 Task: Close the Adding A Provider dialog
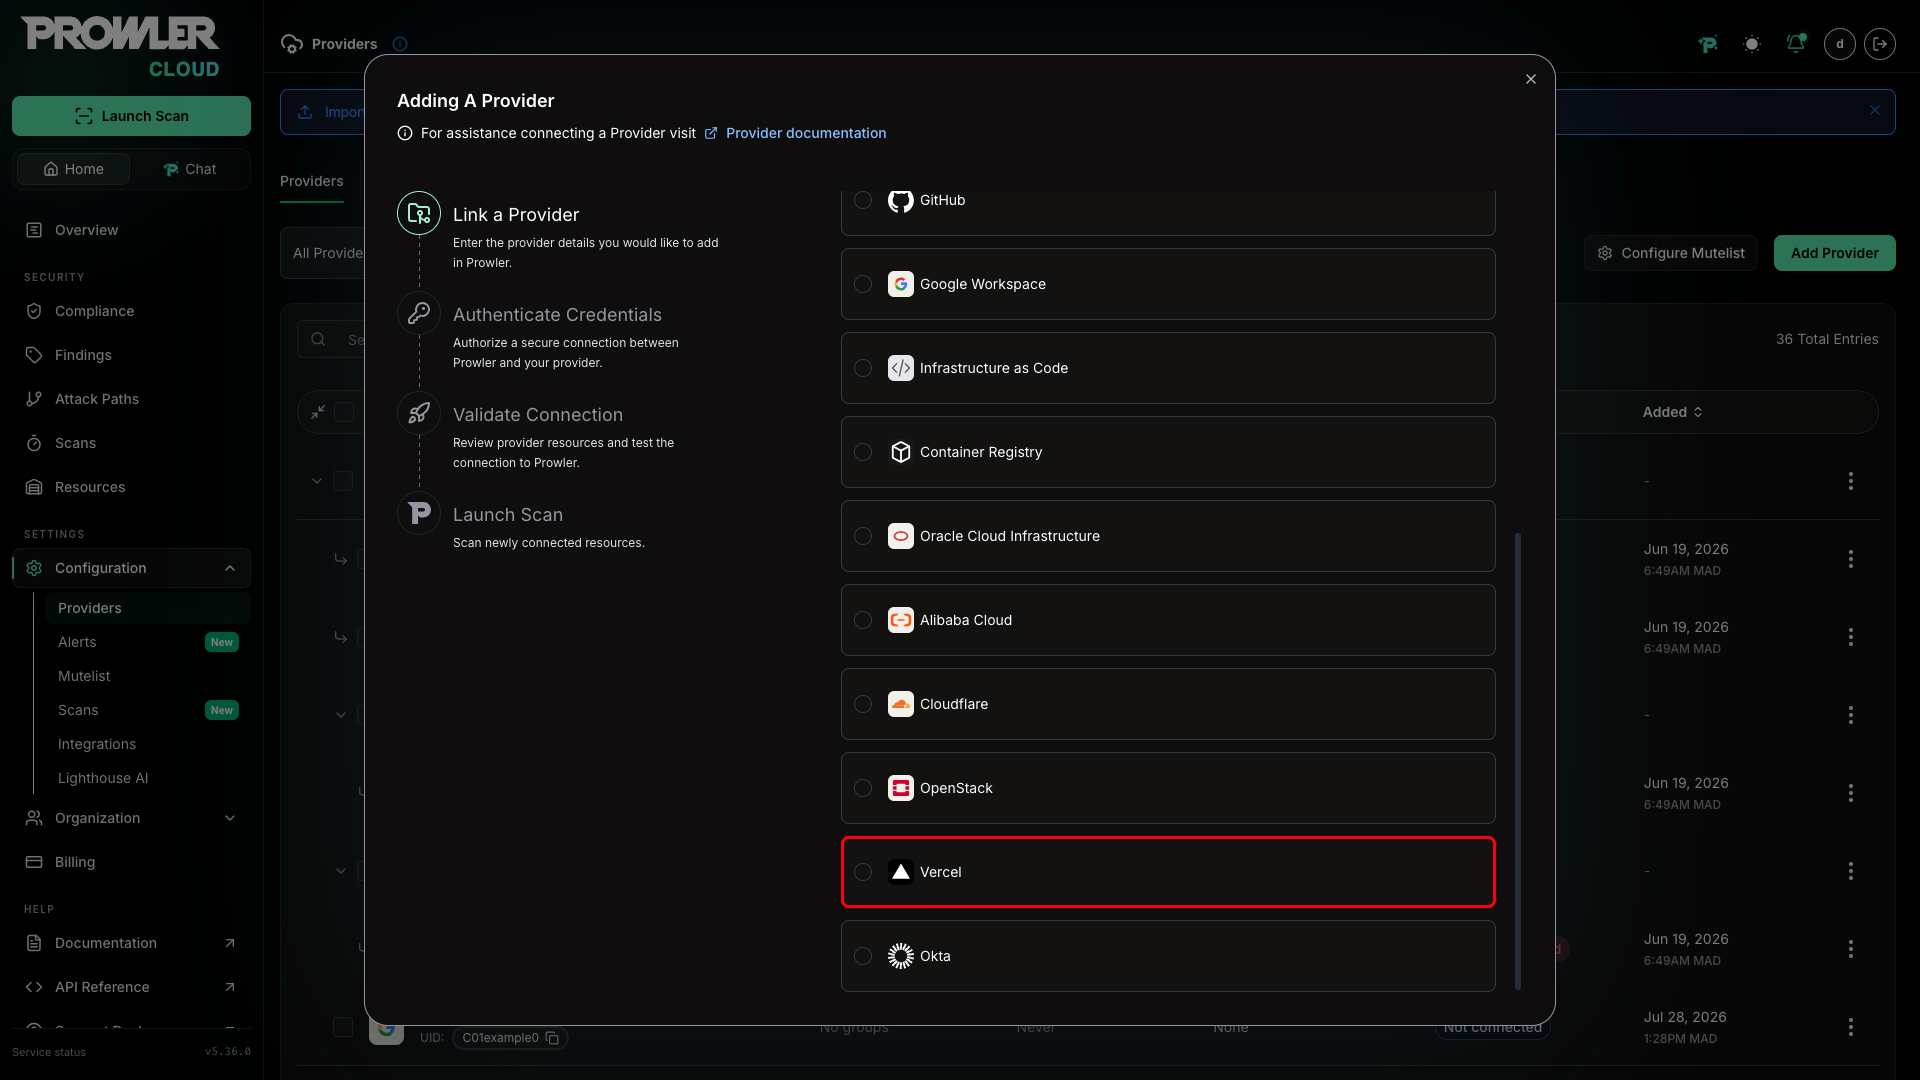click(1531, 79)
